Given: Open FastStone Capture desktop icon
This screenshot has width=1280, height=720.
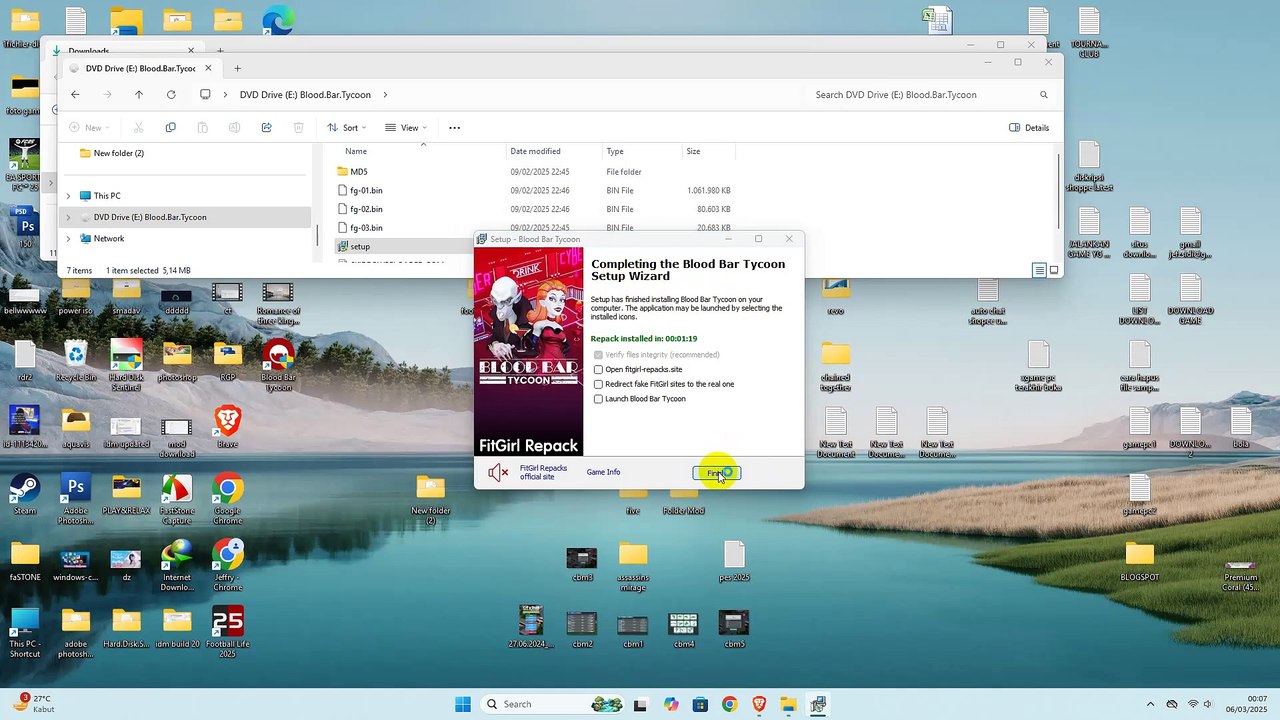Looking at the screenshot, I should [x=177, y=499].
